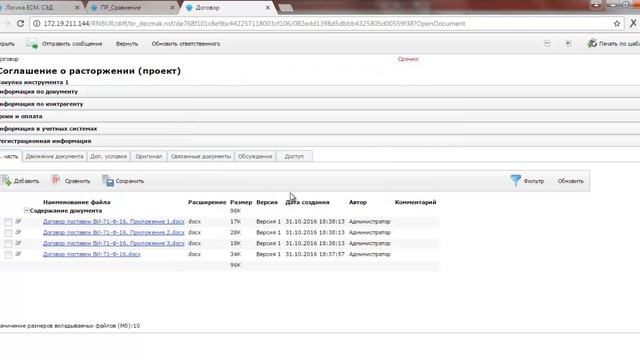Viewport: 640px width, 360px height.
Task: Click size value 17K
Action: [236, 221]
